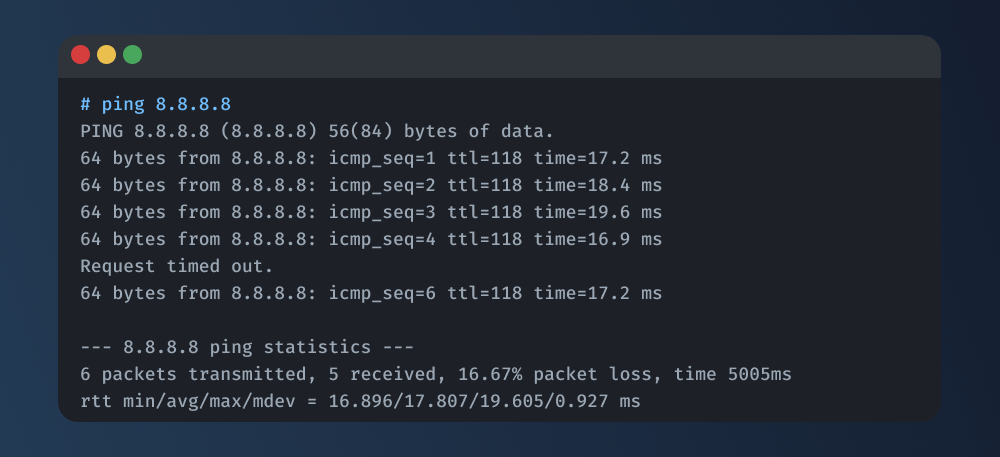Click the "time=19.6 ms" value
The image size is (1000, 457).
[x=597, y=212]
